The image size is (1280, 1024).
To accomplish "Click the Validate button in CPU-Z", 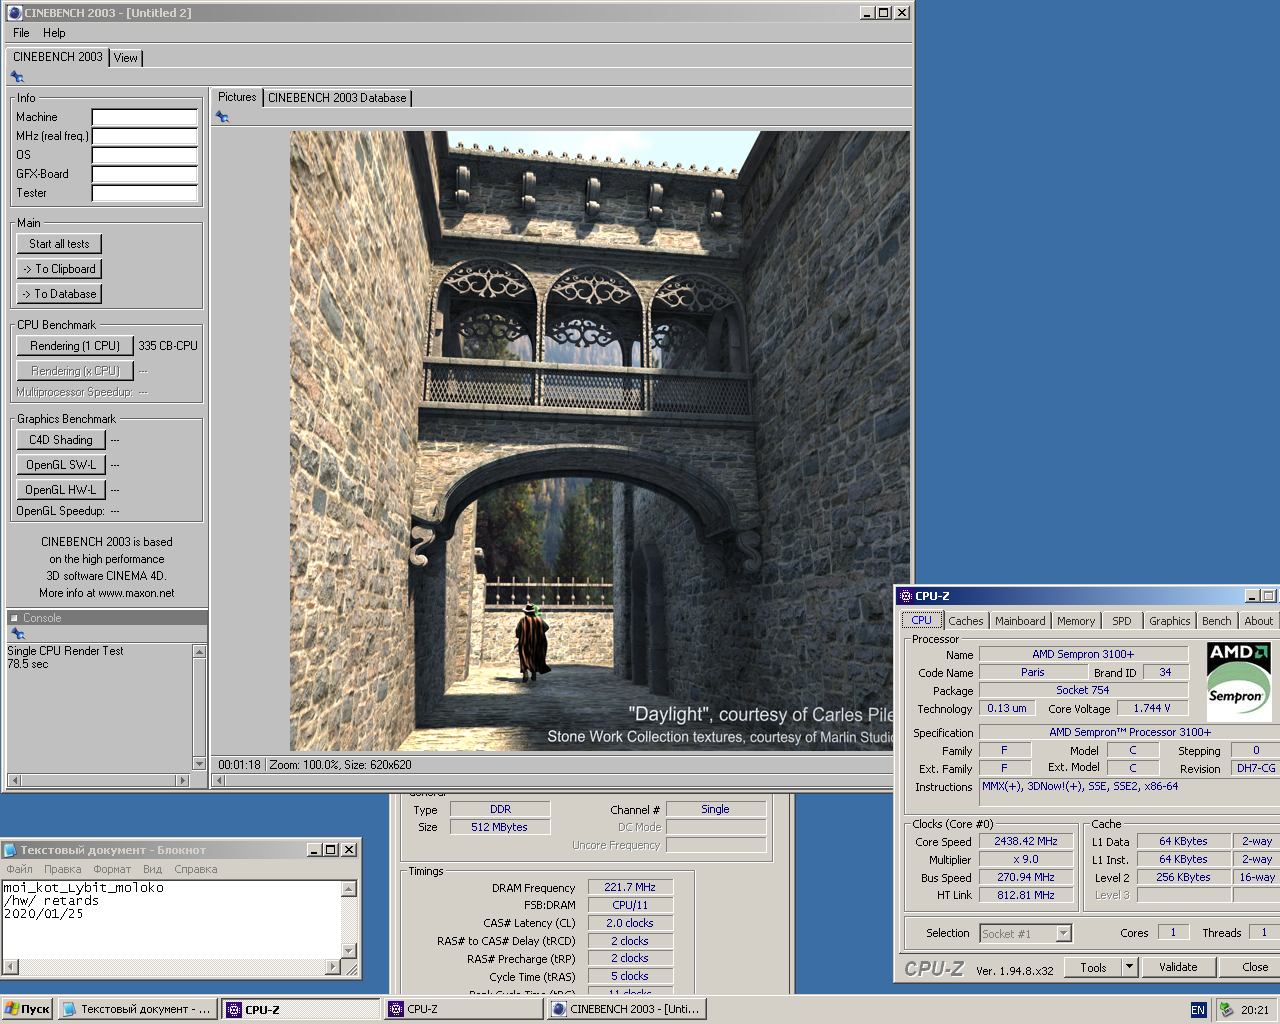I will click(1178, 967).
